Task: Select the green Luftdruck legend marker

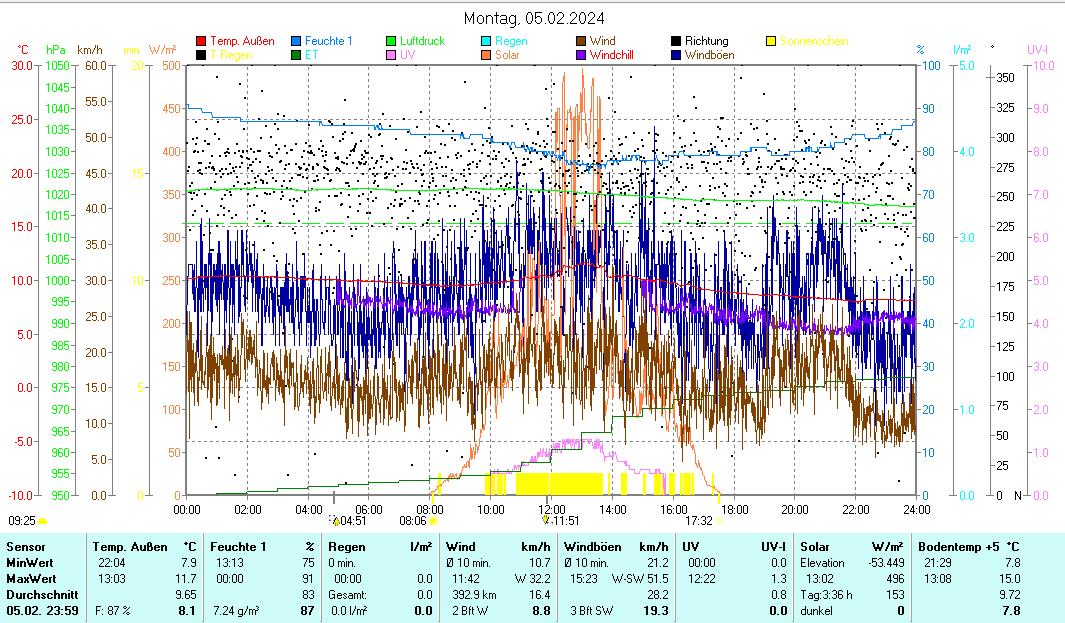Action: [391, 41]
